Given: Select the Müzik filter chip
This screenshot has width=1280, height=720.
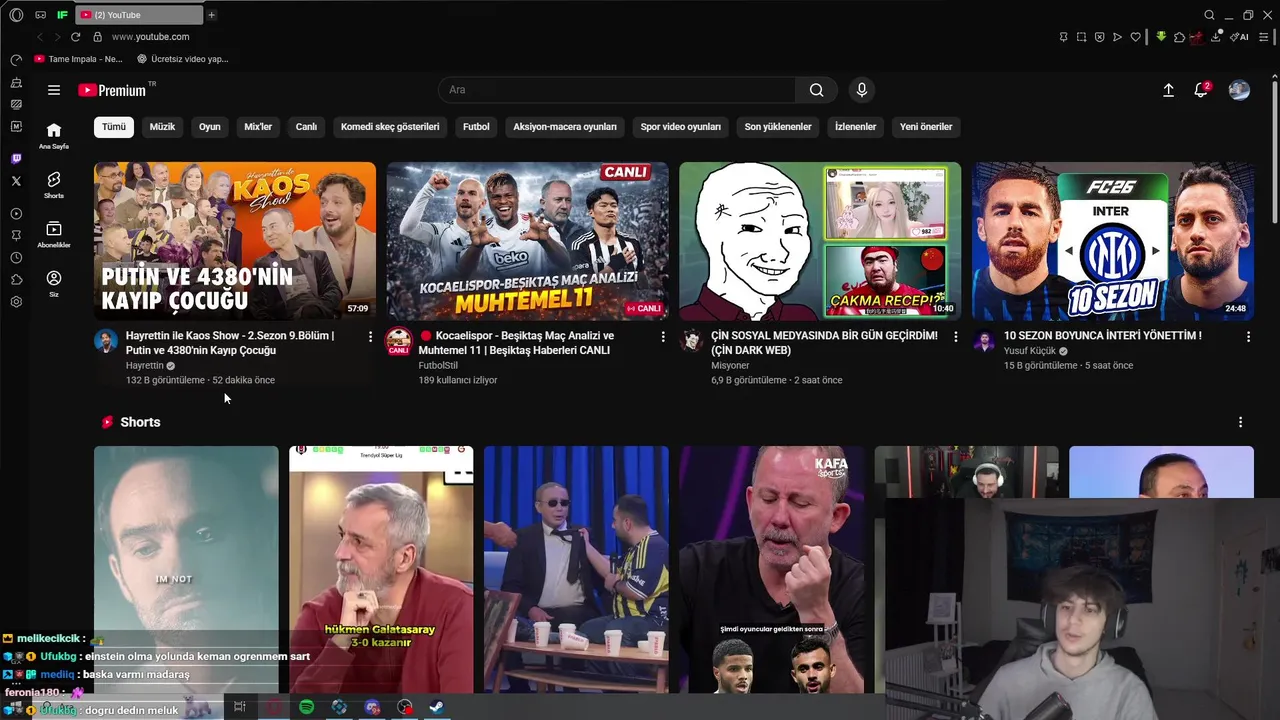Looking at the screenshot, I should click(x=162, y=127).
